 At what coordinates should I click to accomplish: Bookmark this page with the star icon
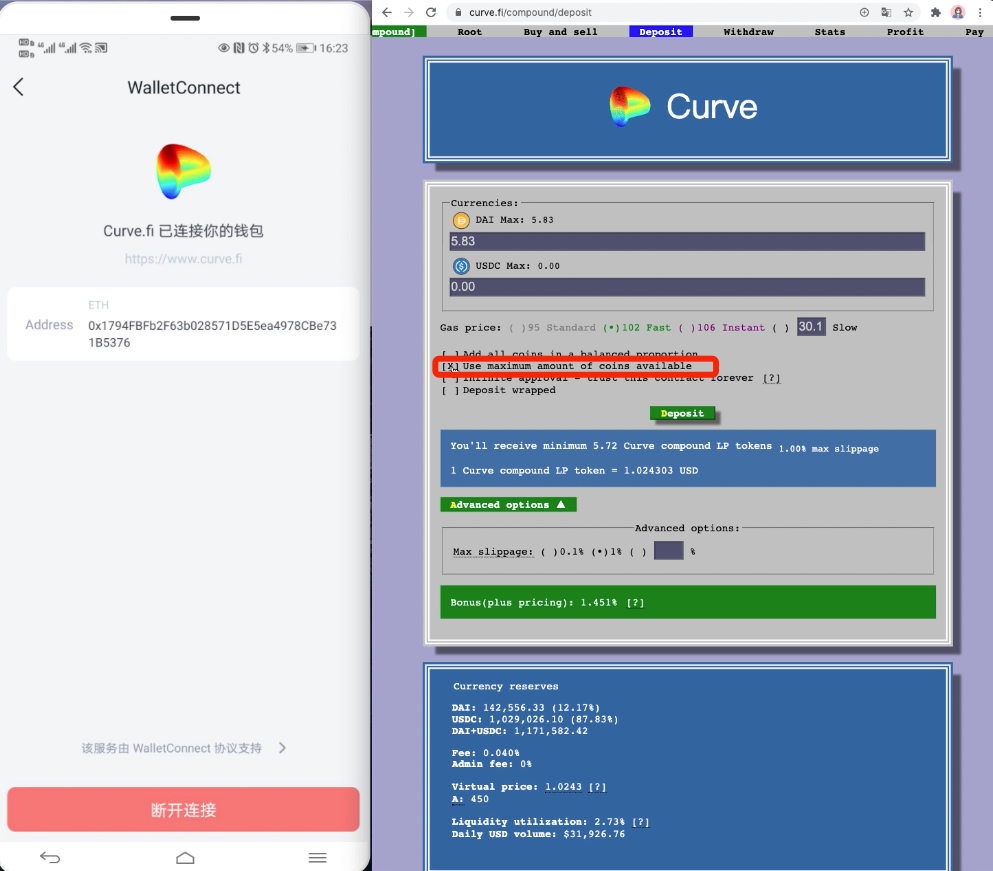coord(909,12)
